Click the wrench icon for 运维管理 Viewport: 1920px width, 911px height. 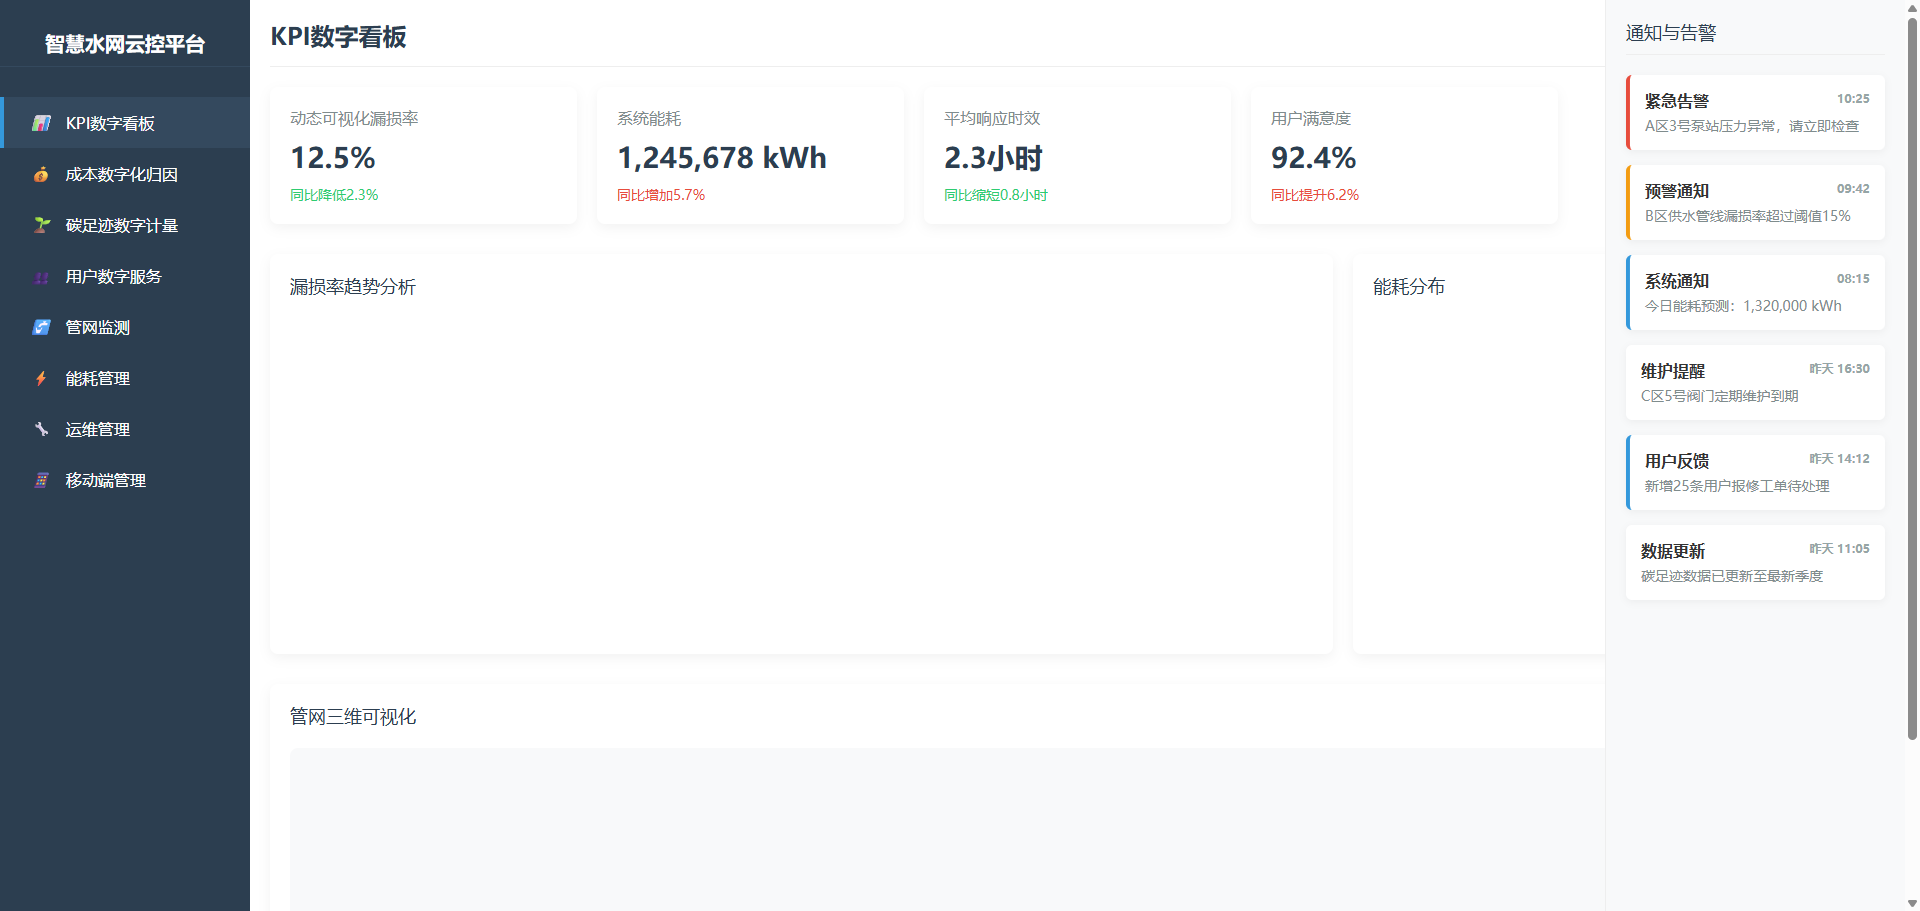coord(41,429)
